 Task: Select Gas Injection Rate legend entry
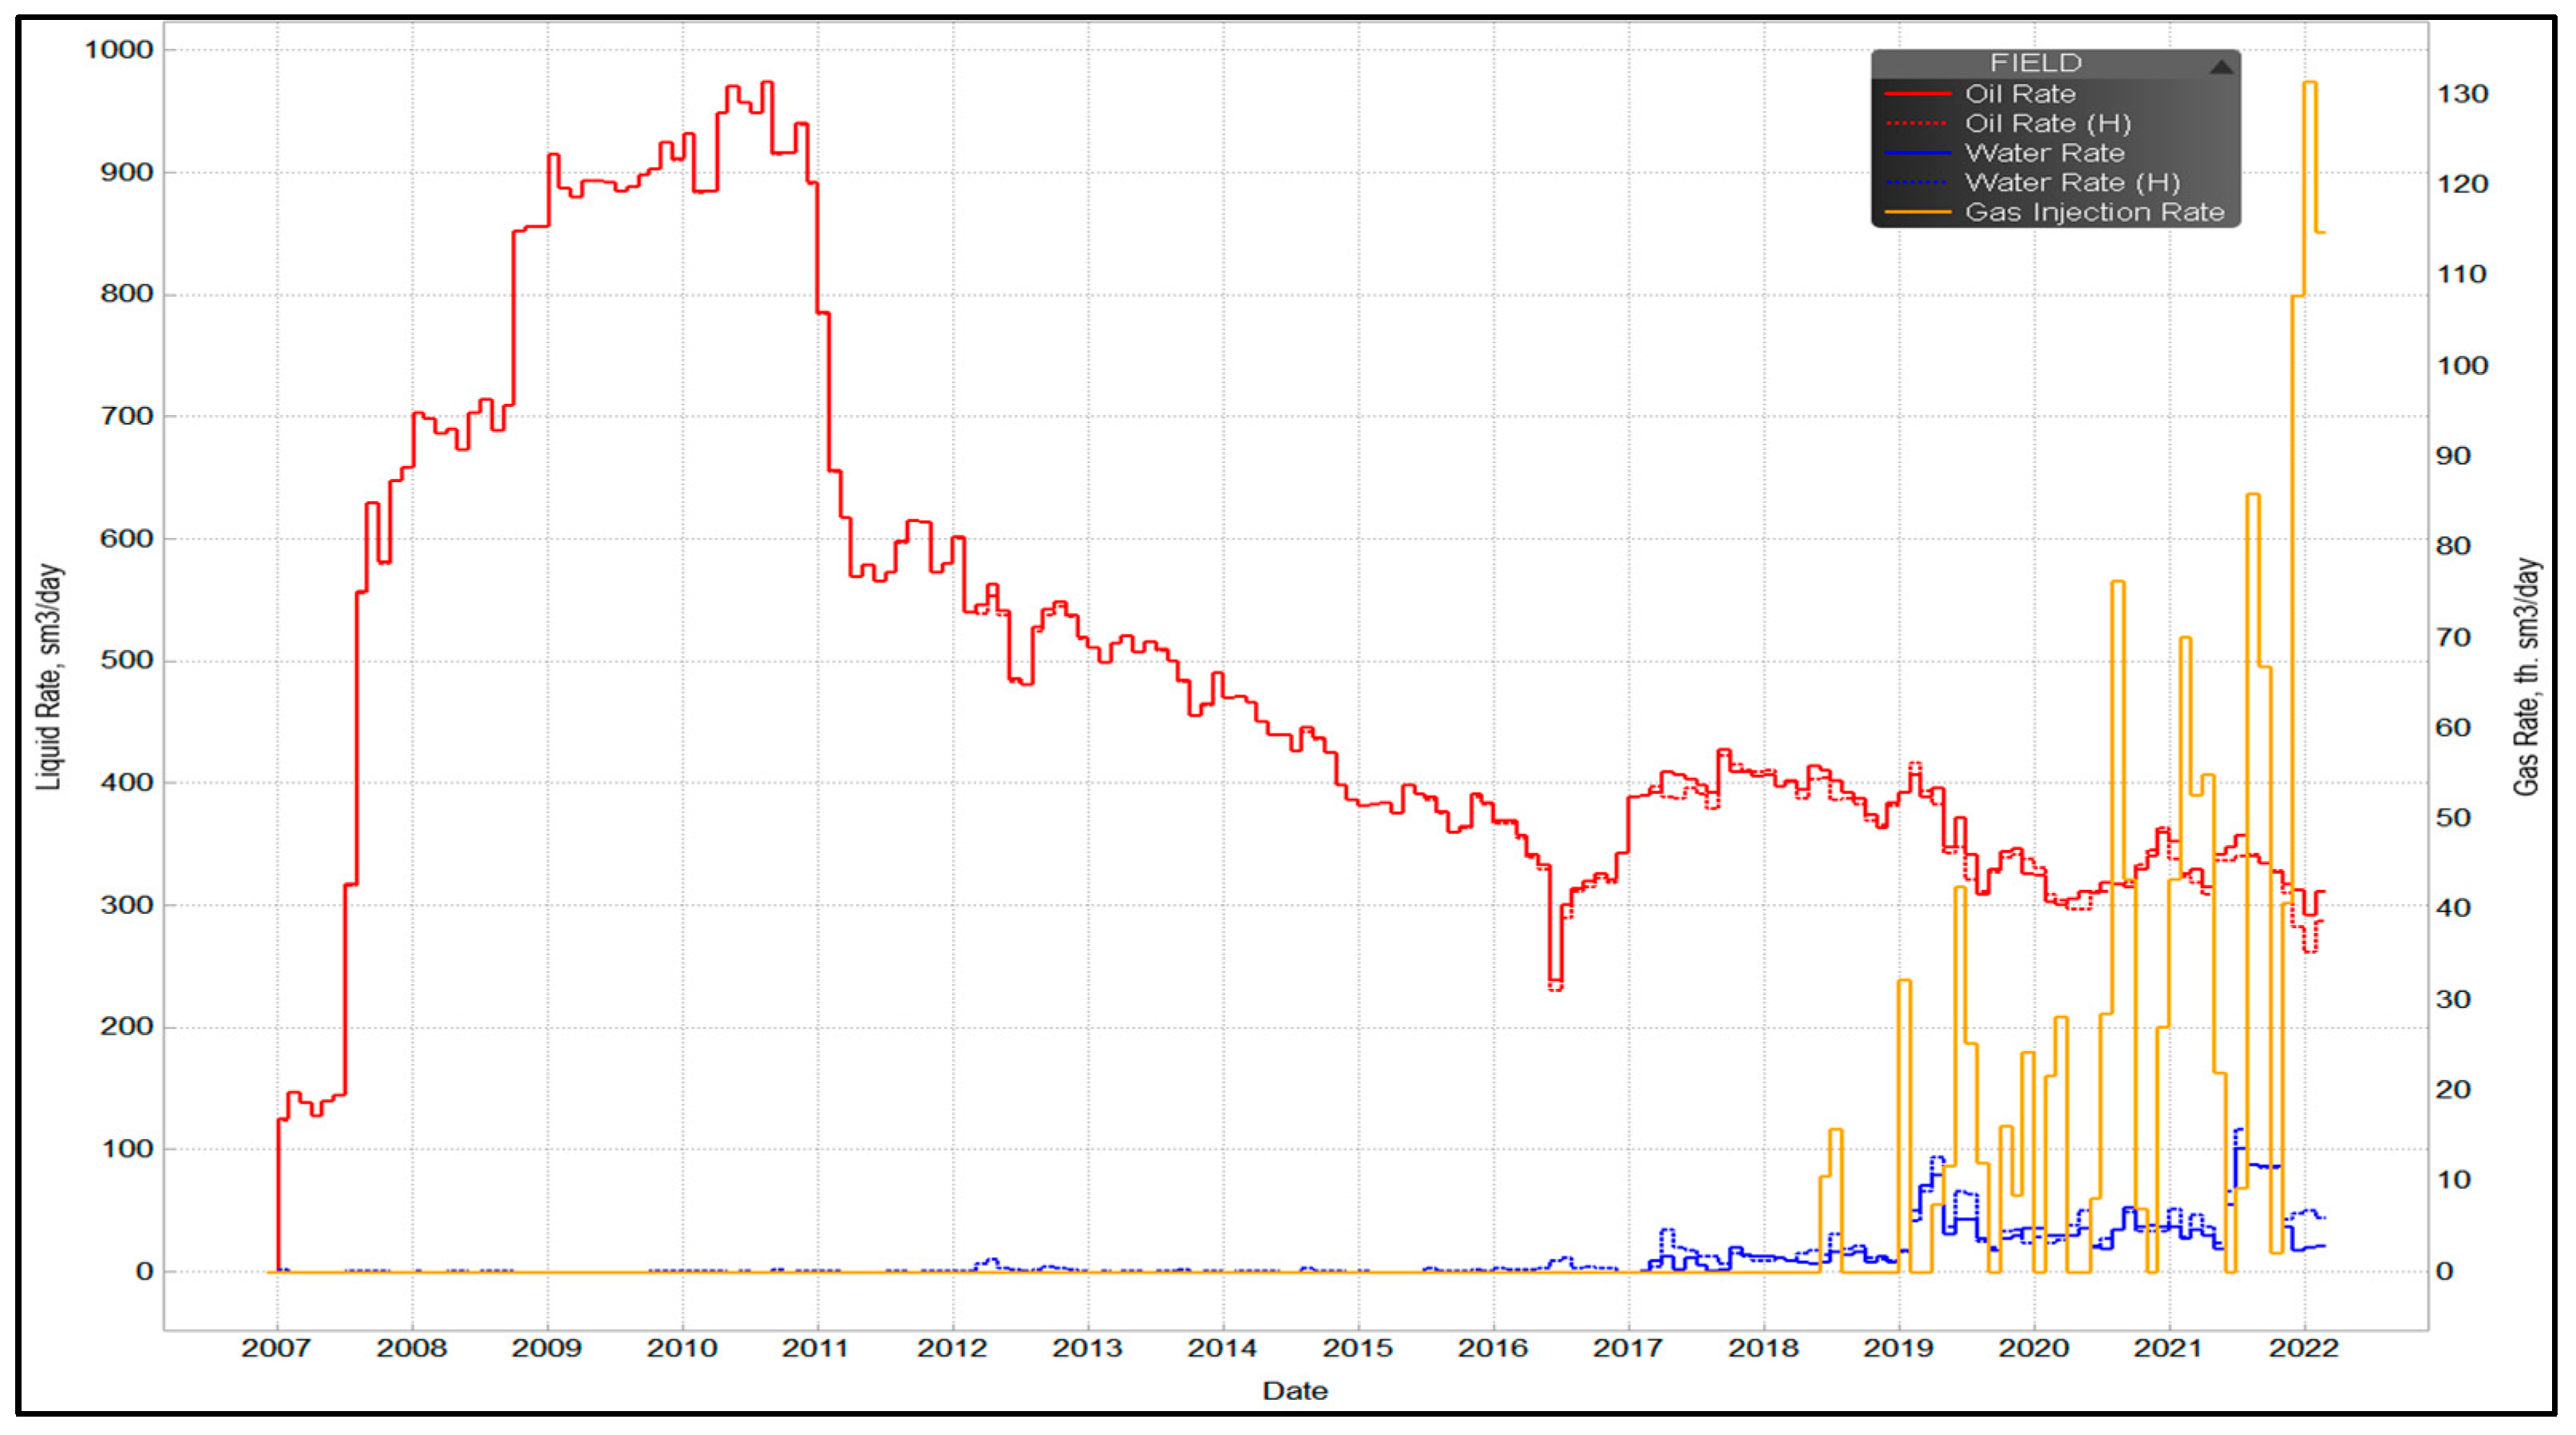click(x=2094, y=212)
